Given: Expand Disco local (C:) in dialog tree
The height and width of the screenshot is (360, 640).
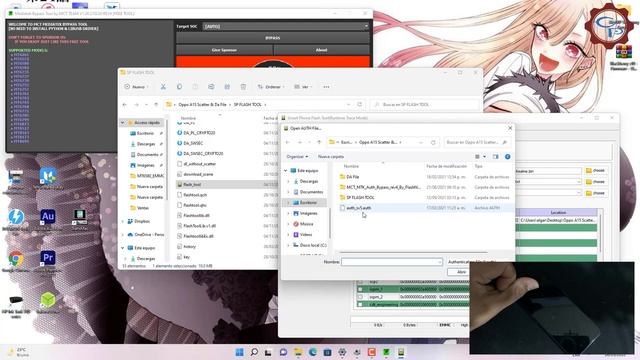Looking at the screenshot, I should [289, 245].
